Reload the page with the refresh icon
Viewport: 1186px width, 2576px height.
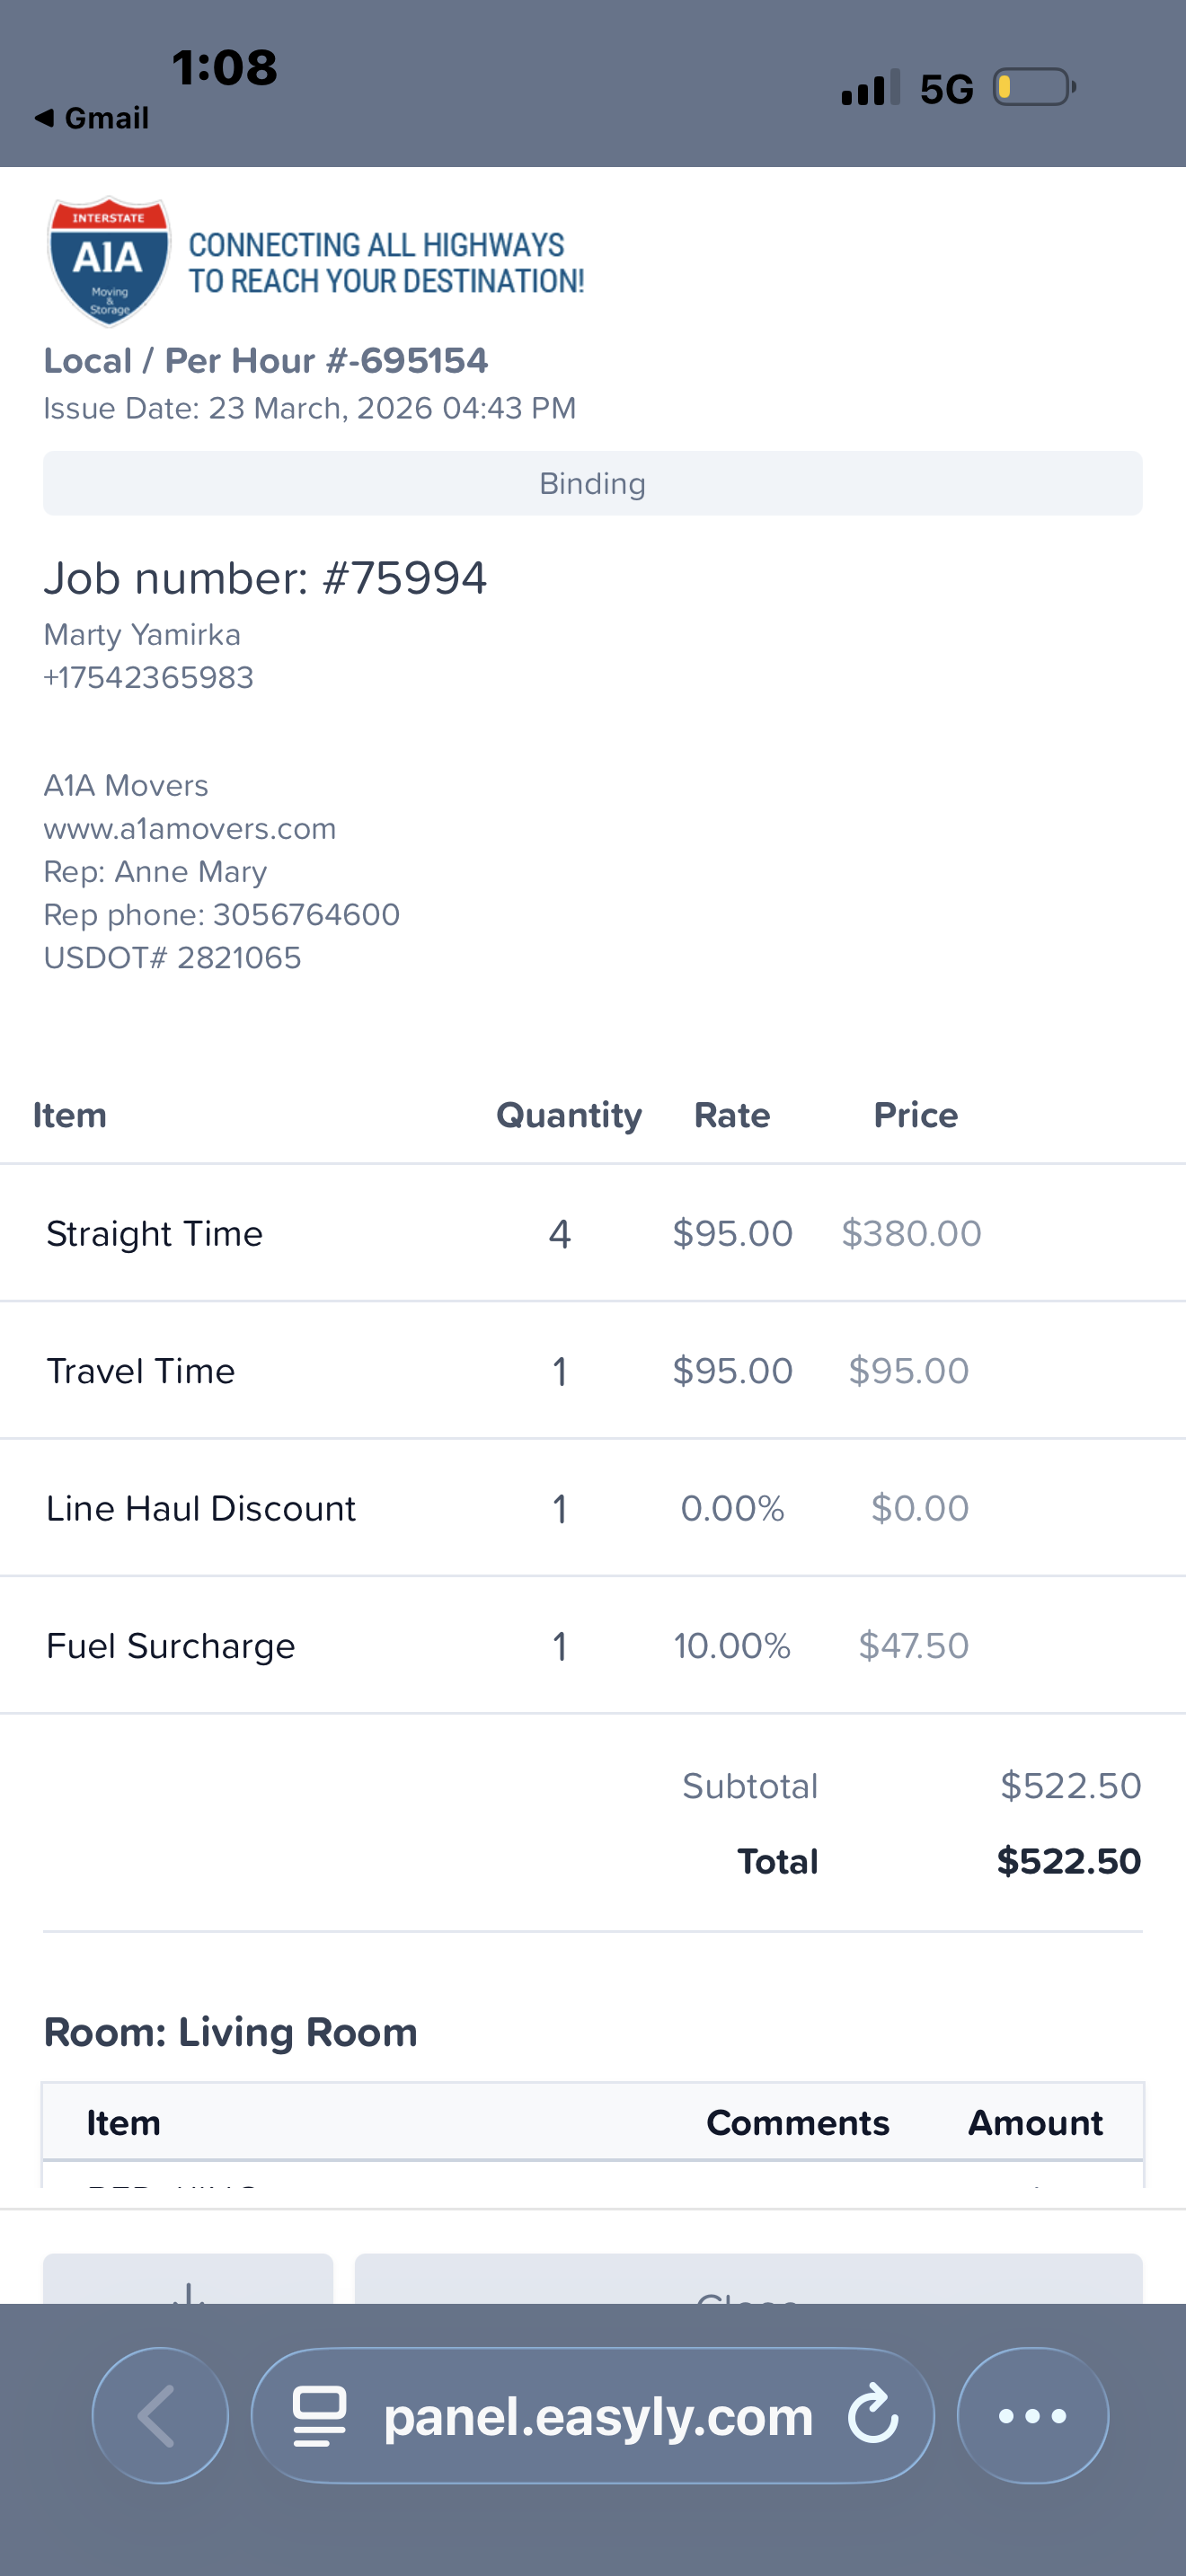873,2414
